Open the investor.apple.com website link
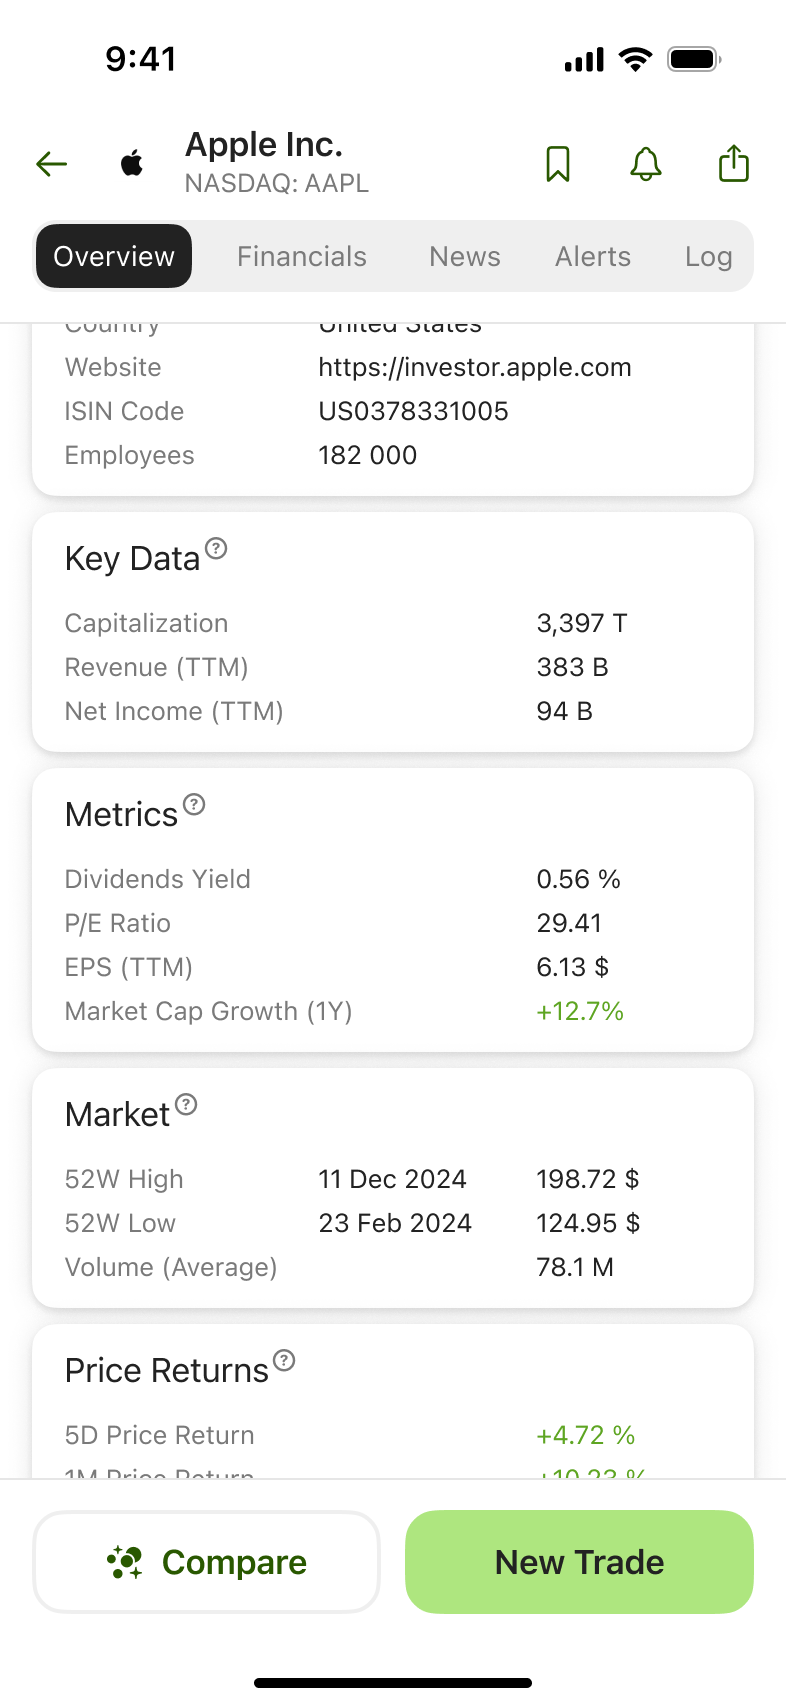The image size is (786, 1704). coord(475,368)
